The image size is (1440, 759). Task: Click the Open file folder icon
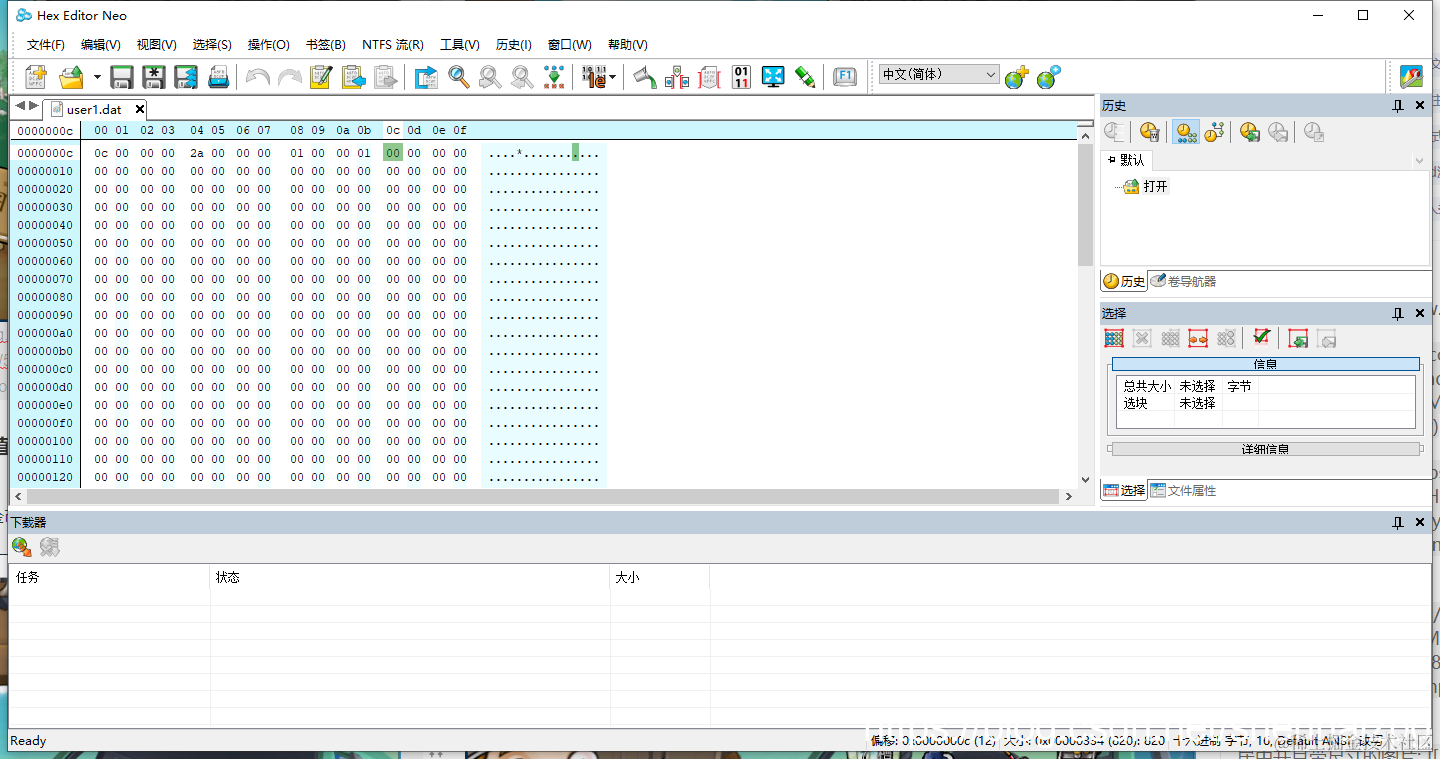71,77
